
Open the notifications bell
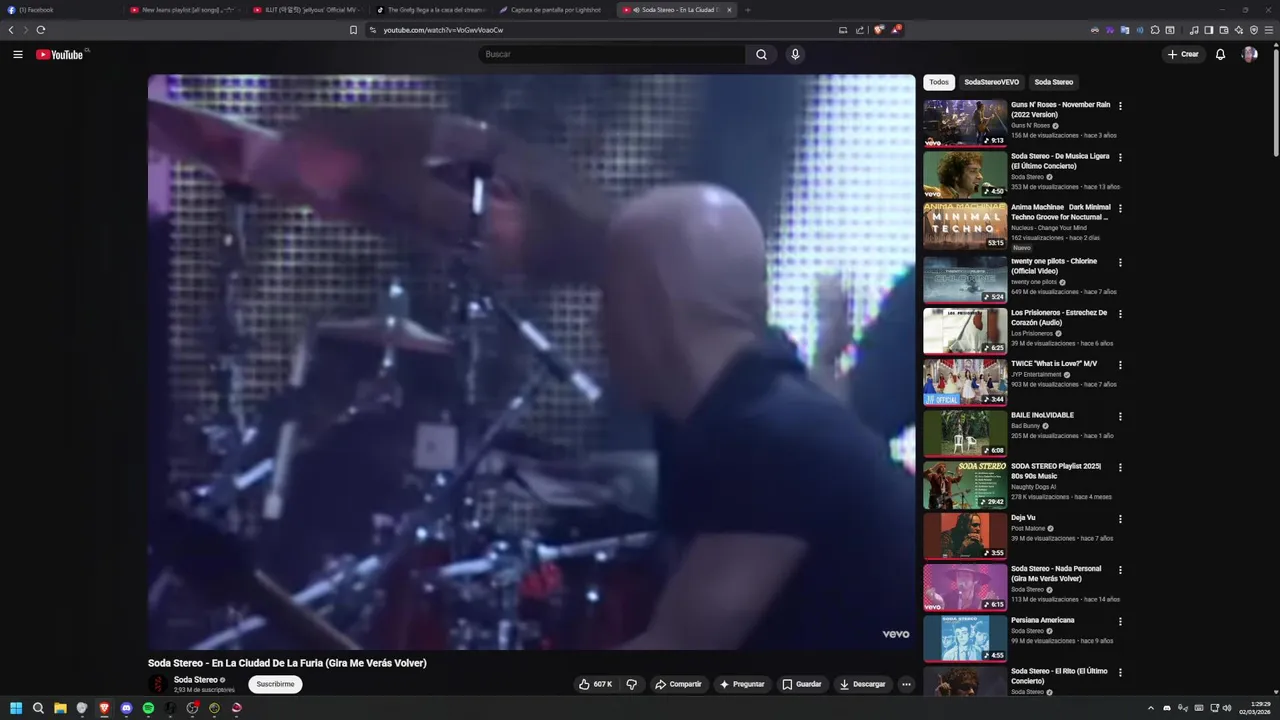point(1220,54)
